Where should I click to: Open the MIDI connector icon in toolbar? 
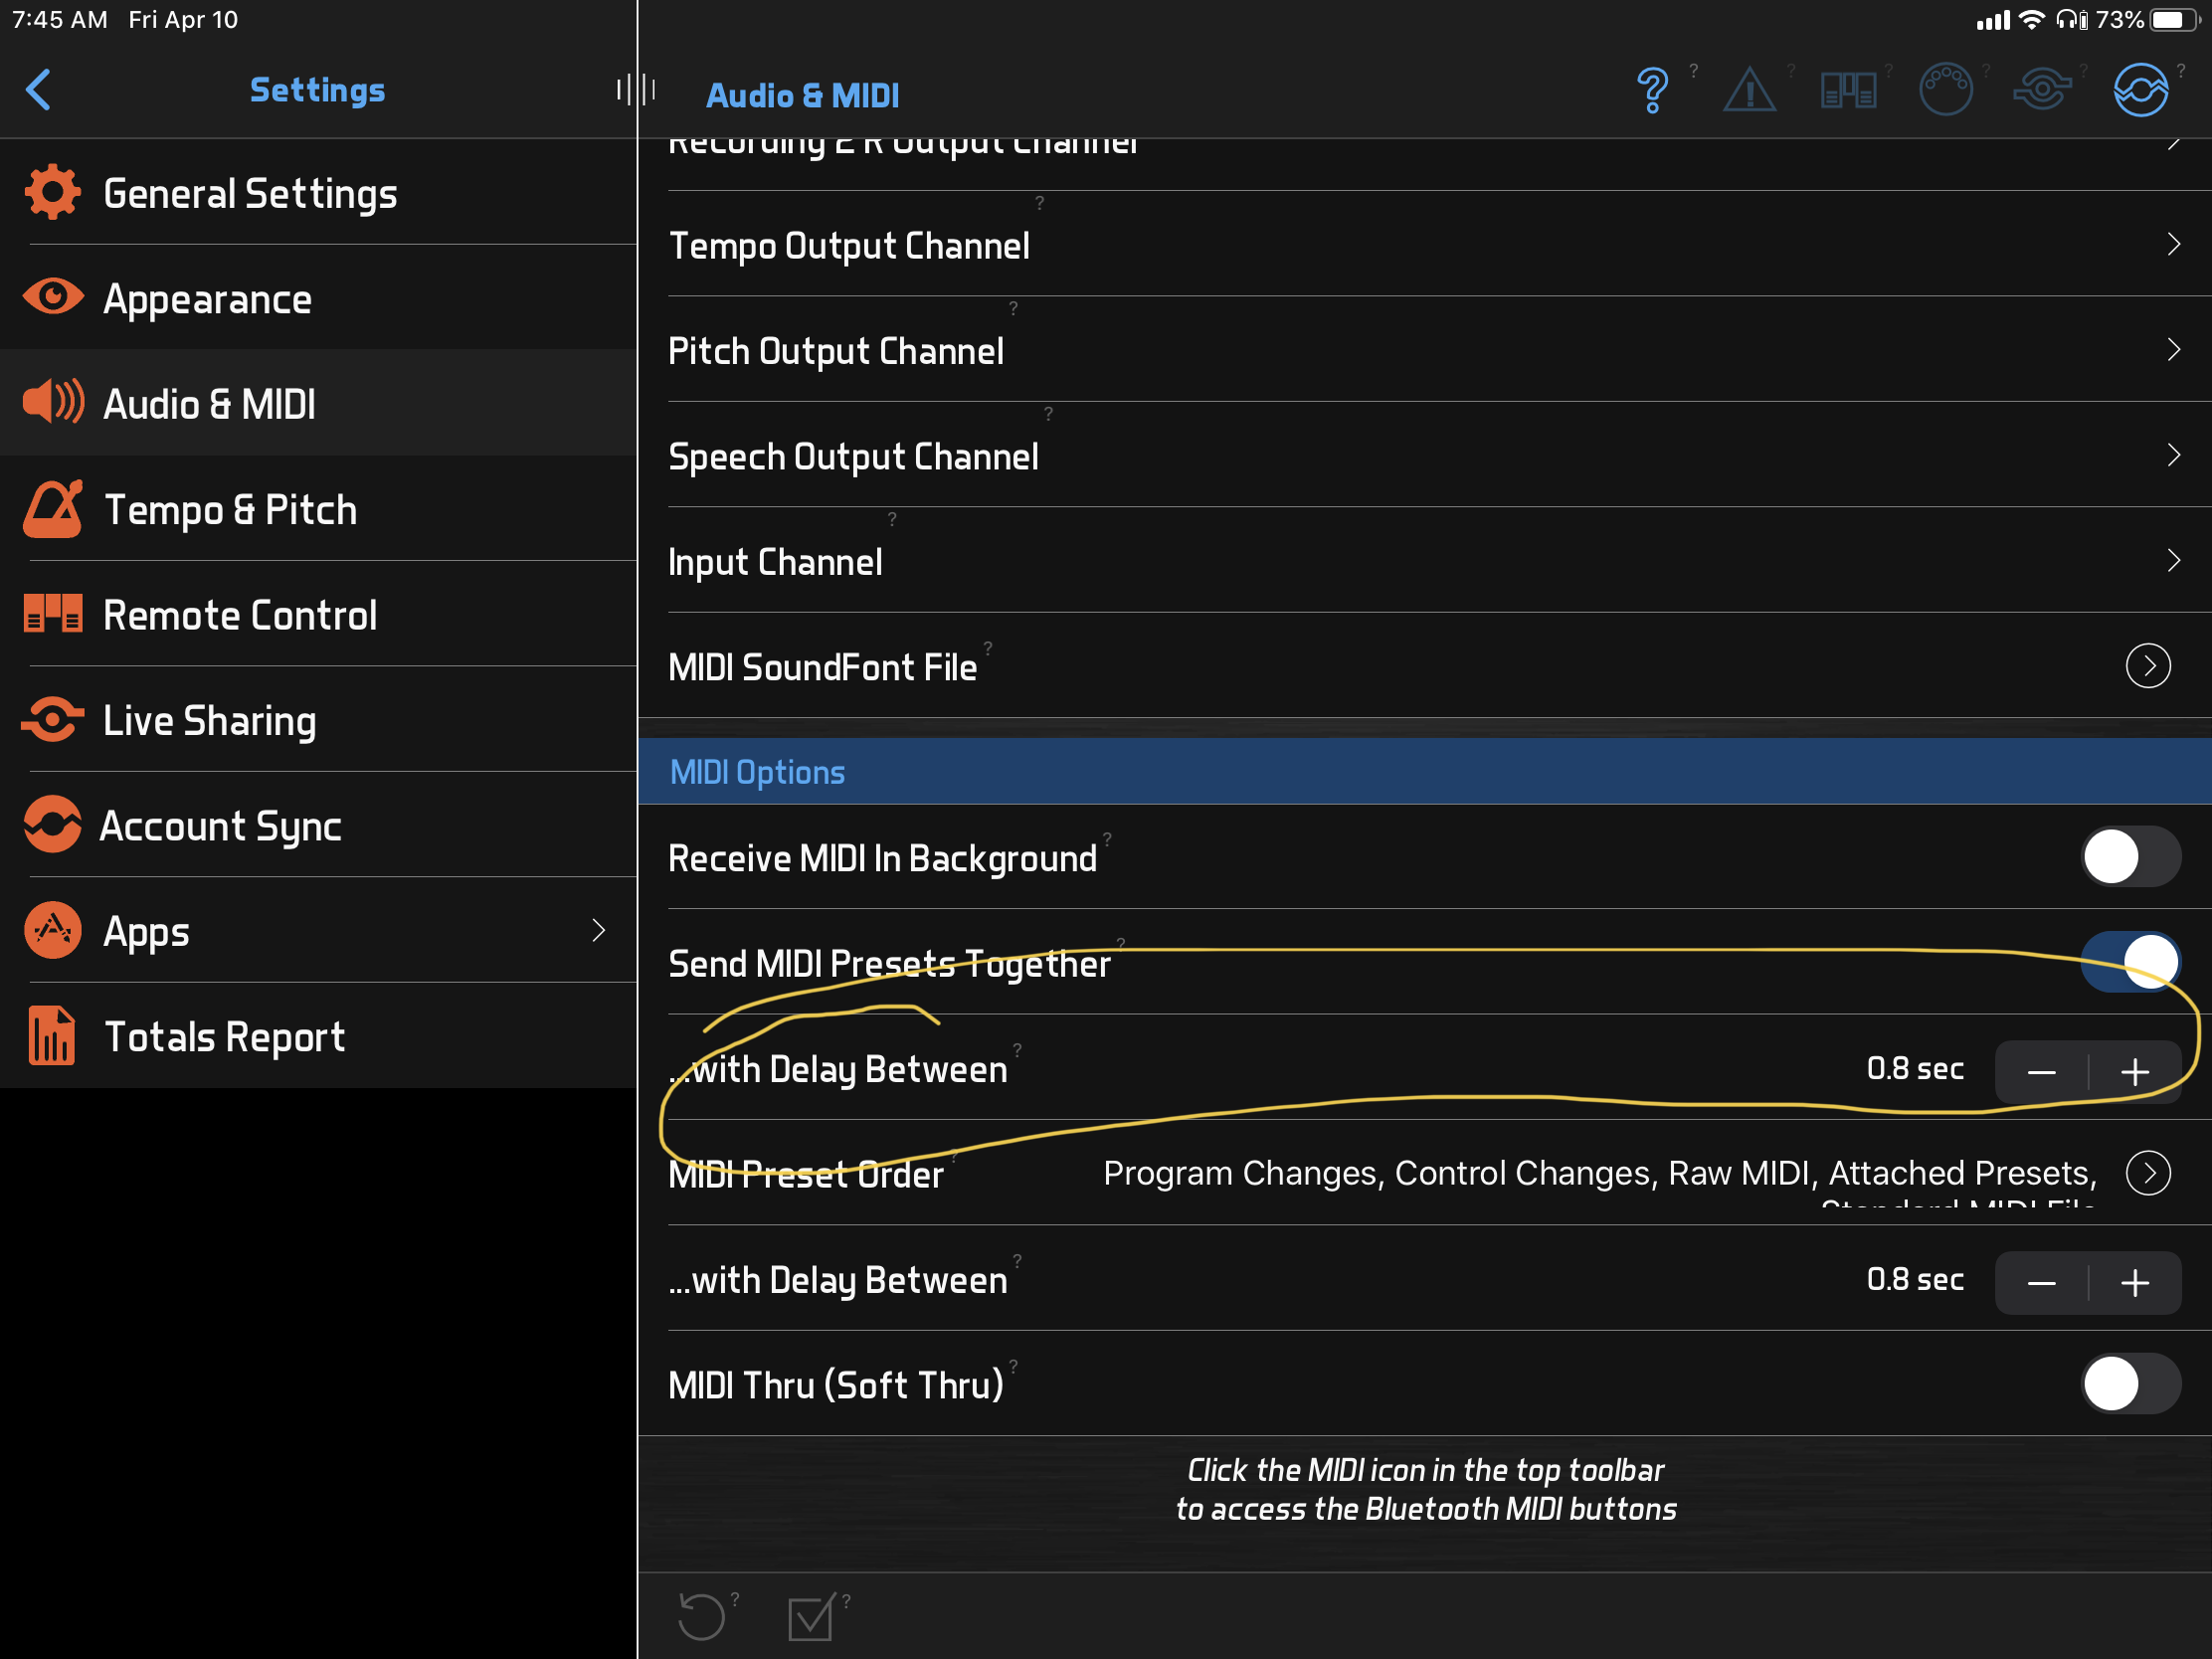pyautogui.click(x=1945, y=91)
